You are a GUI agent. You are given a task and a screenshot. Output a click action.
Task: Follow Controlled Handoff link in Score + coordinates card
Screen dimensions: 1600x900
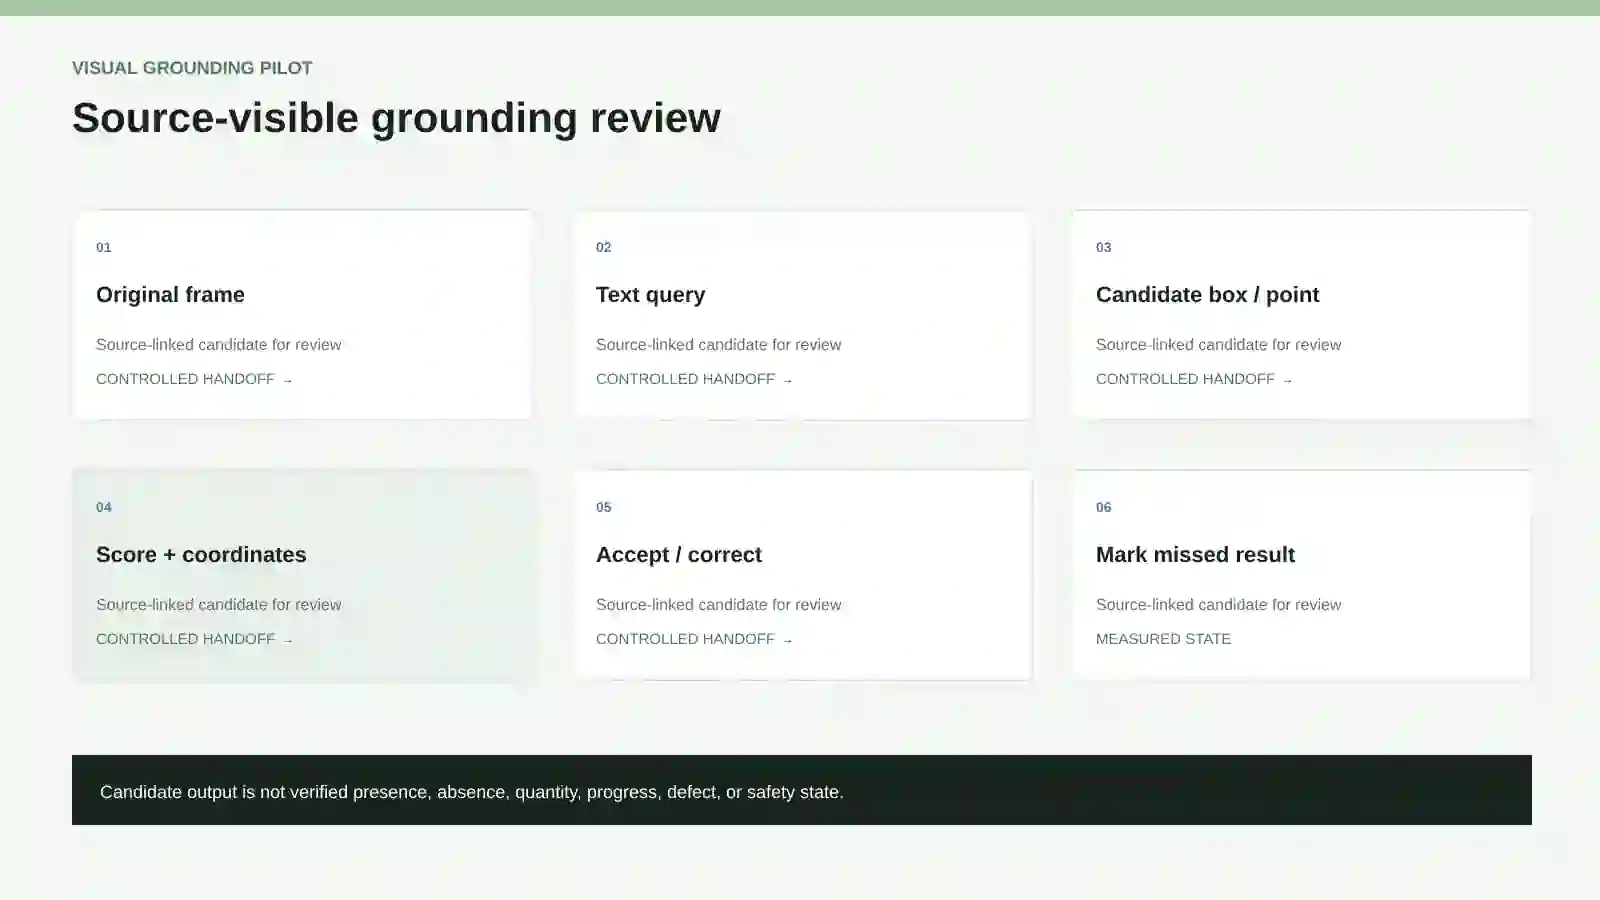(194, 639)
